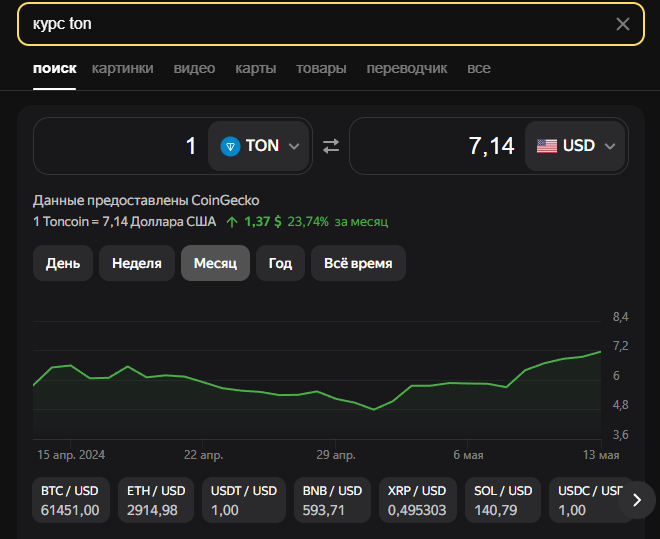Image resolution: width=660 pixels, height=539 pixels.
Task: Open the 'все' services tab
Action: pos(479,68)
